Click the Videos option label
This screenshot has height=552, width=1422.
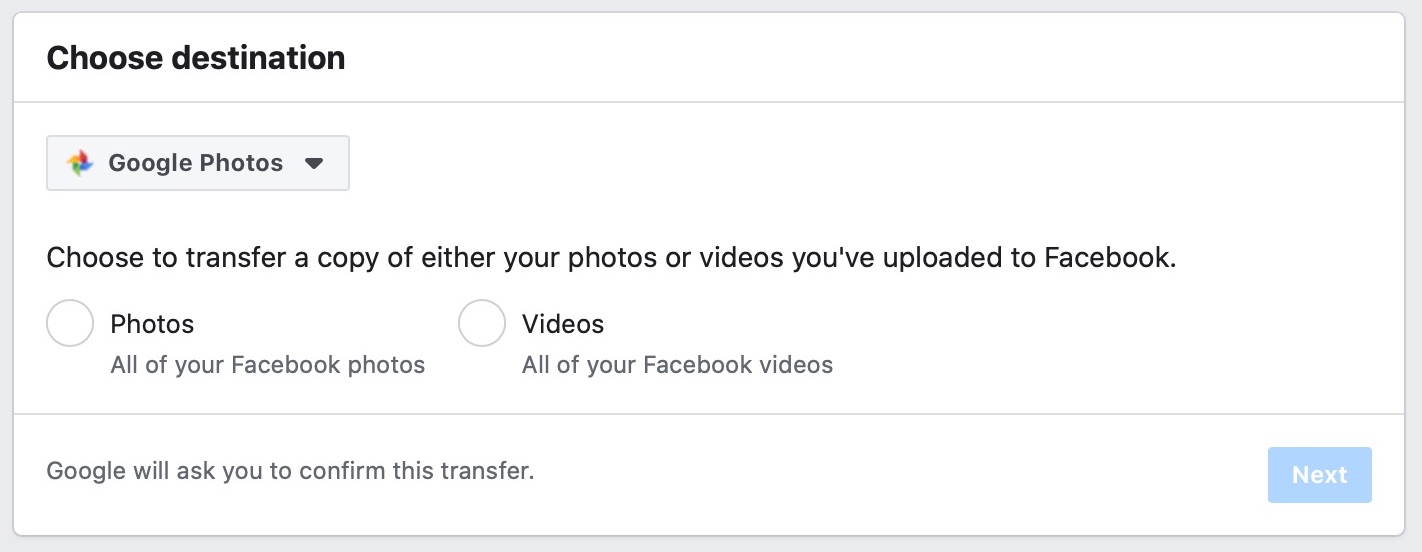(x=563, y=324)
